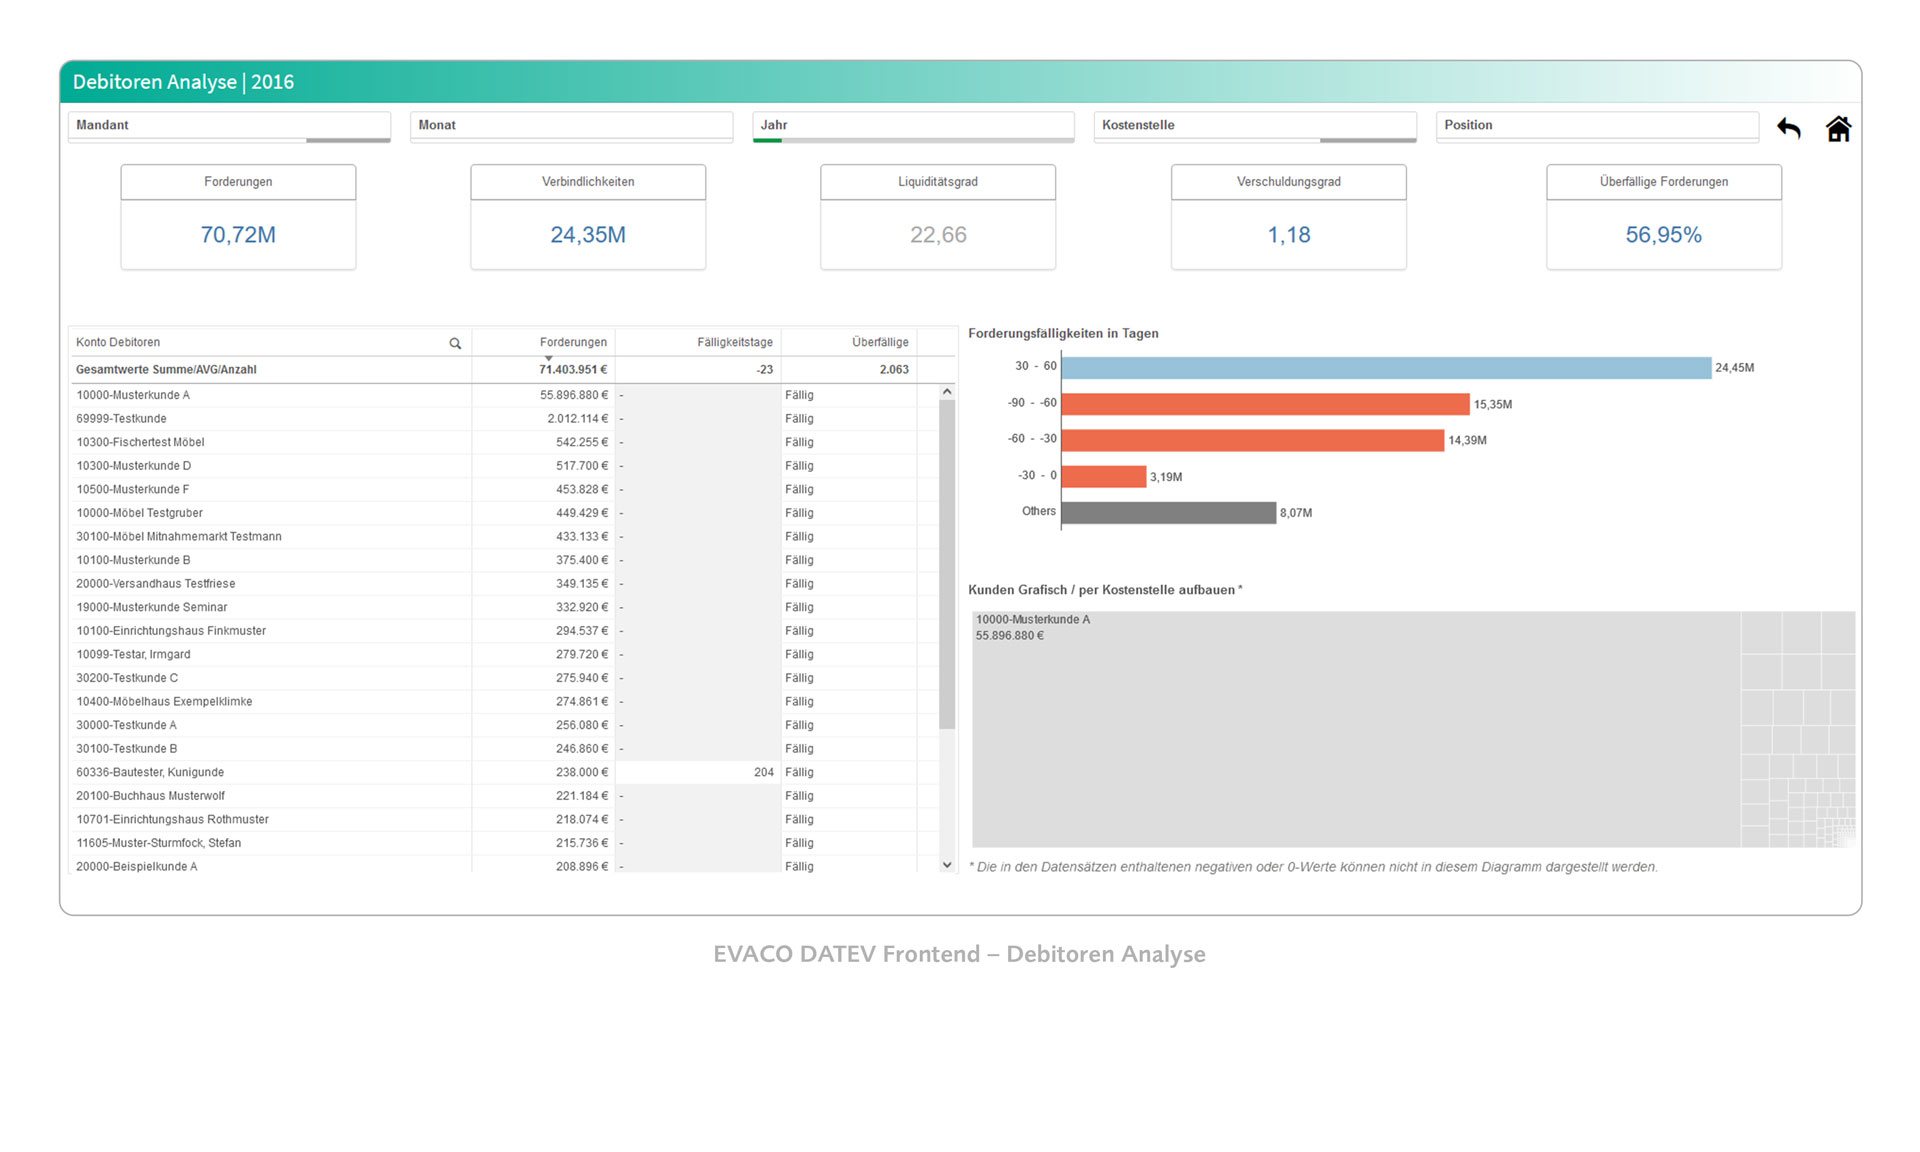The width and height of the screenshot is (1920, 1152).
Task: Open the Kostenstelle filter box
Action: tap(1255, 126)
